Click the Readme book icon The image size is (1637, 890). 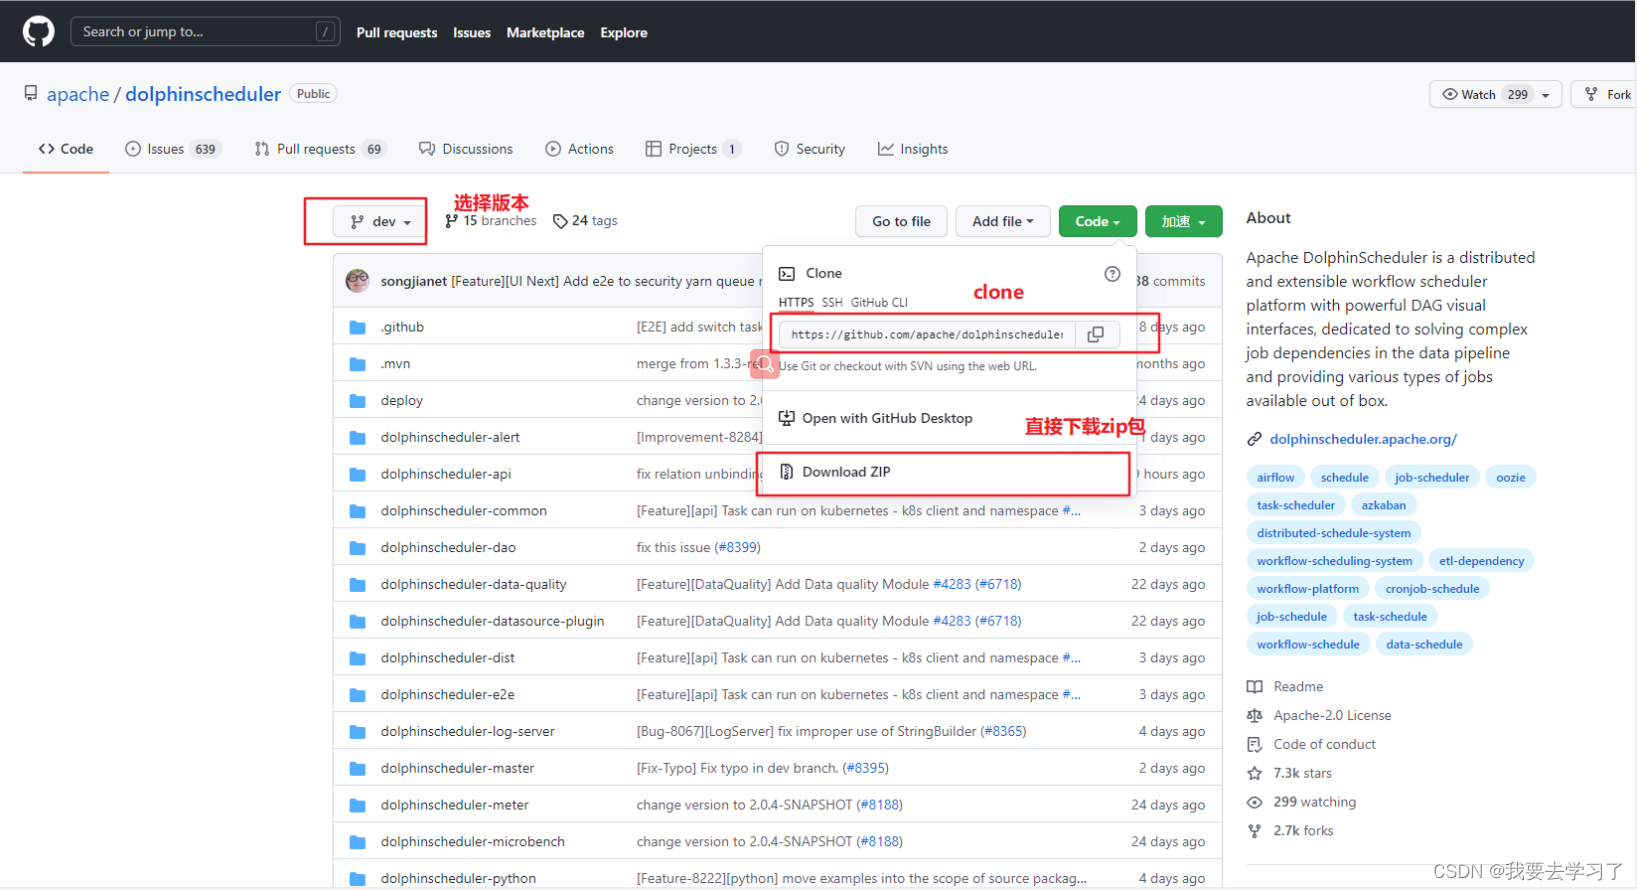[1255, 687]
